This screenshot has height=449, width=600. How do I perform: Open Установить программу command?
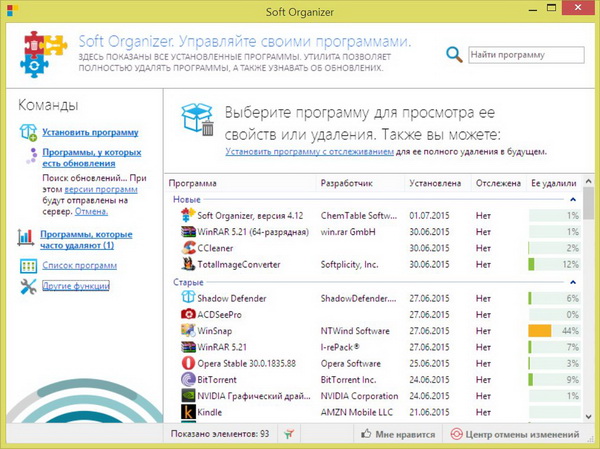[x=90, y=132]
